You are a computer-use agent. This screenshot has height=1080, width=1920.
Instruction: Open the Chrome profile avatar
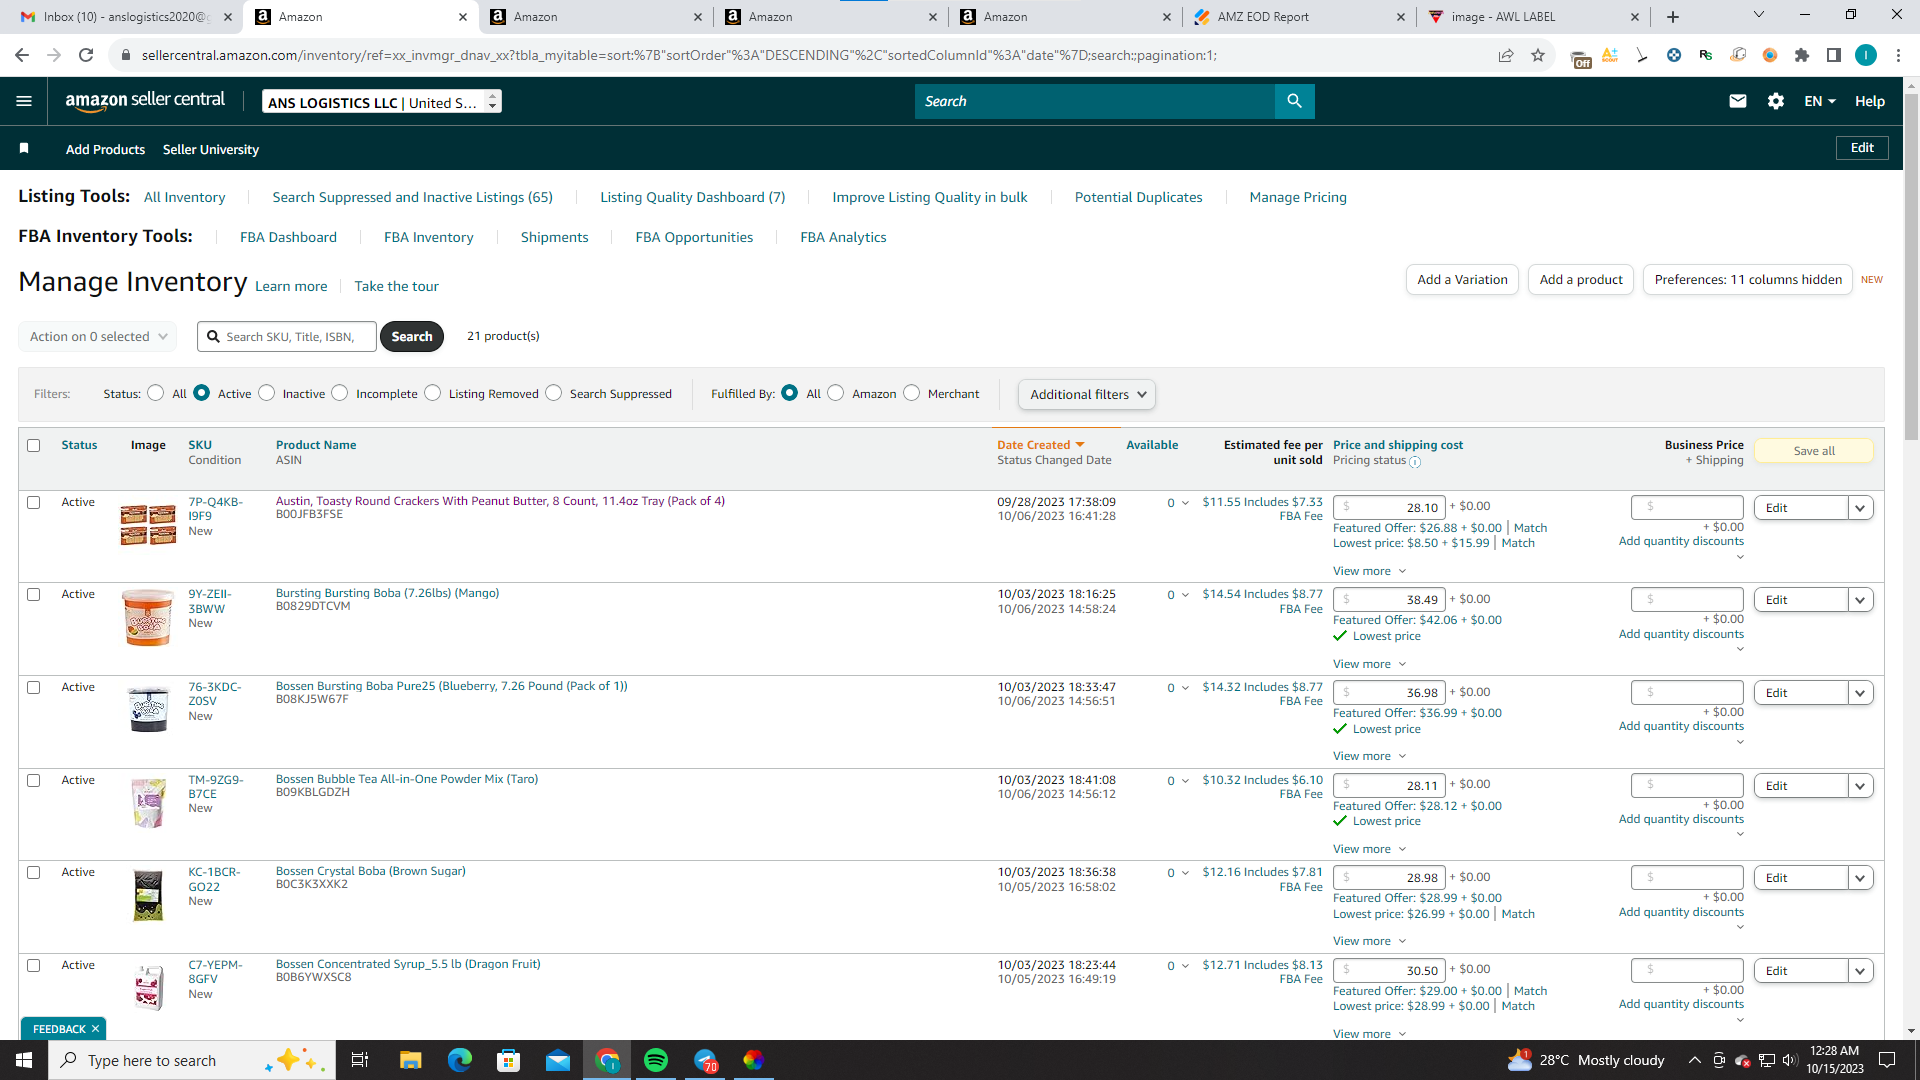[1866, 55]
